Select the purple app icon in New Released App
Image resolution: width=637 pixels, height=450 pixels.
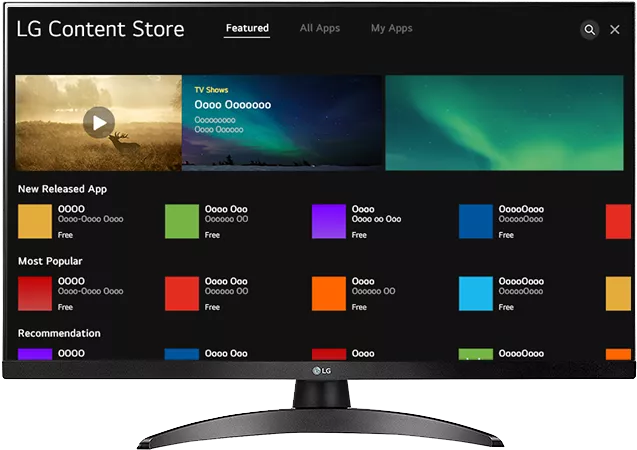(329, 221)
